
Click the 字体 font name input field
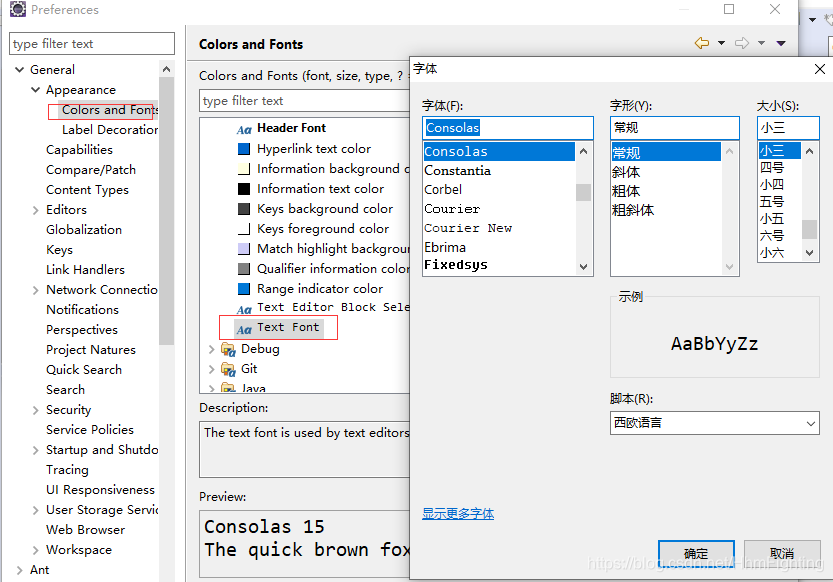coord(508,128)
